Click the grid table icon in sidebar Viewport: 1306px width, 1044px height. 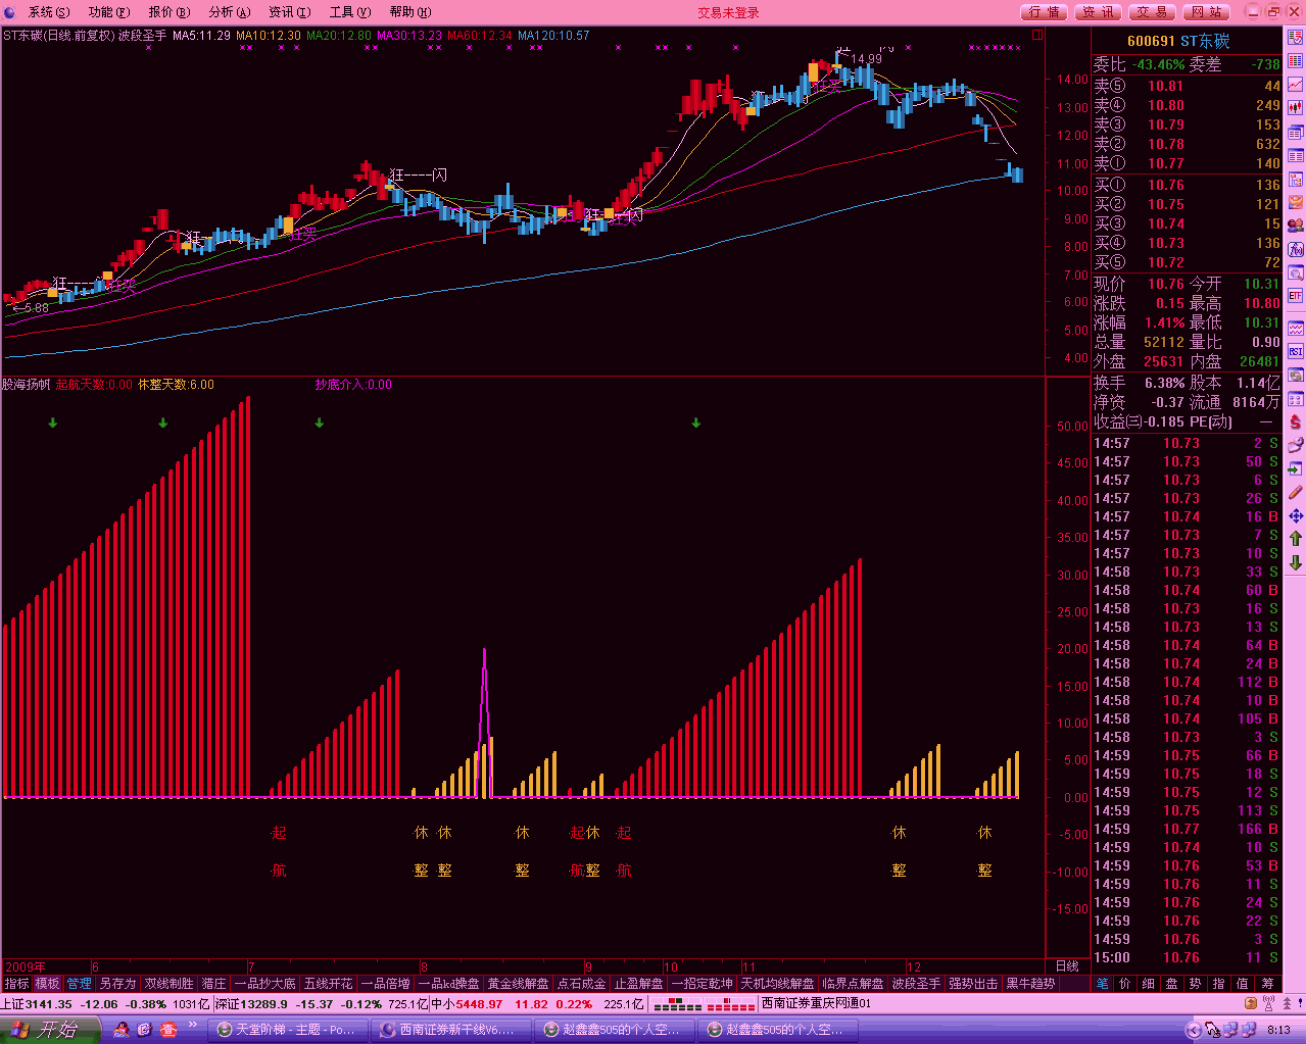coord(1295,61)
